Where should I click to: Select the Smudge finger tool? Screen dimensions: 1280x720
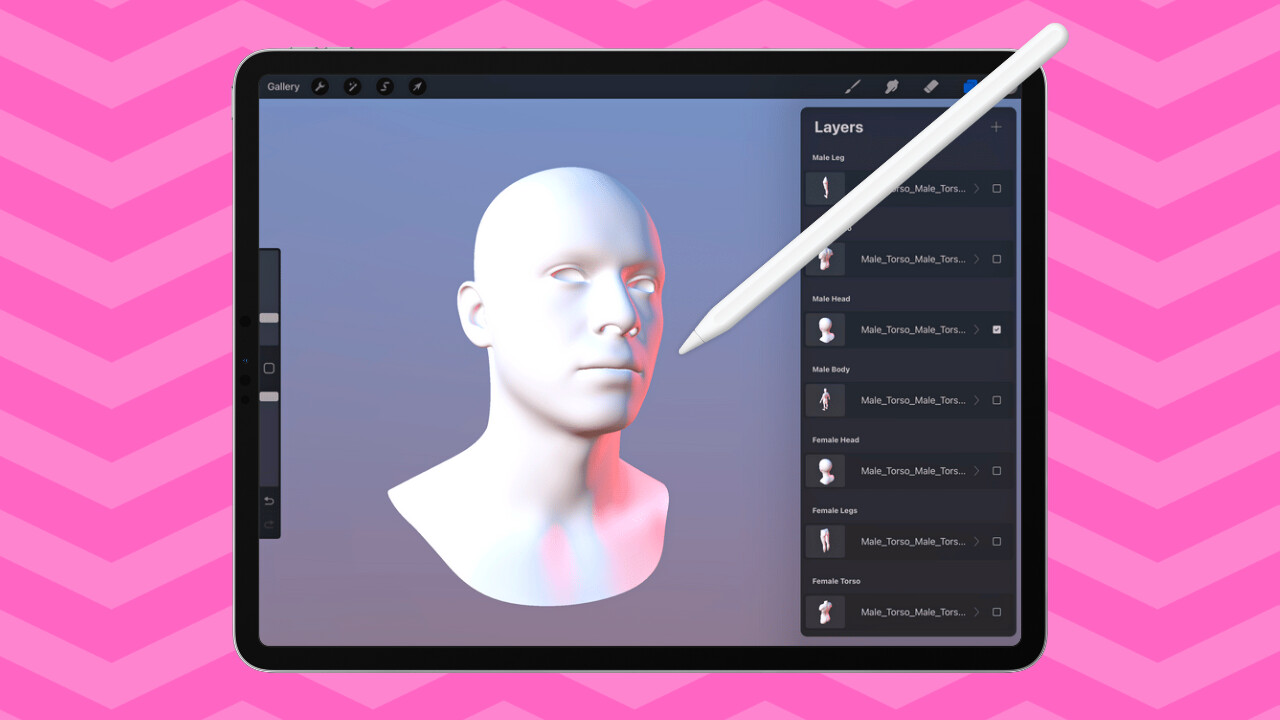(892, 87)
